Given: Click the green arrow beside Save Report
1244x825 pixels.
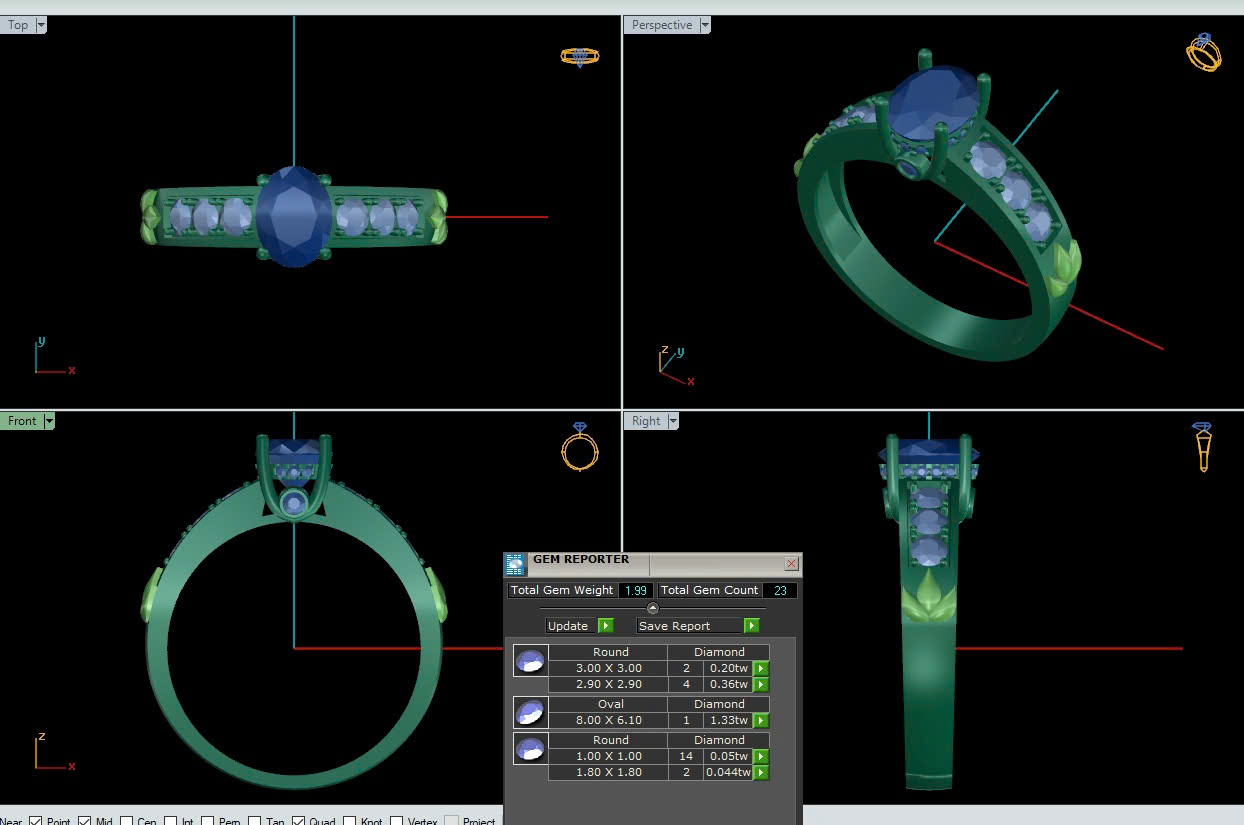Looking at the screenshot, I should [751, 626].
